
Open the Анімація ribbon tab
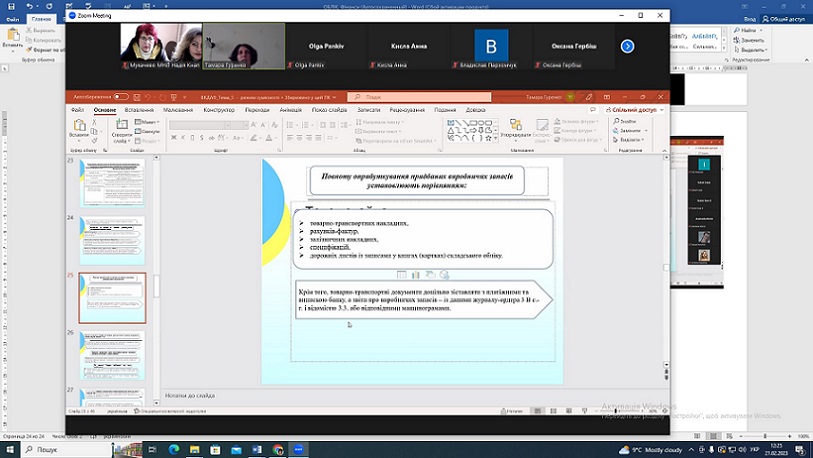(x=290, y=110)
